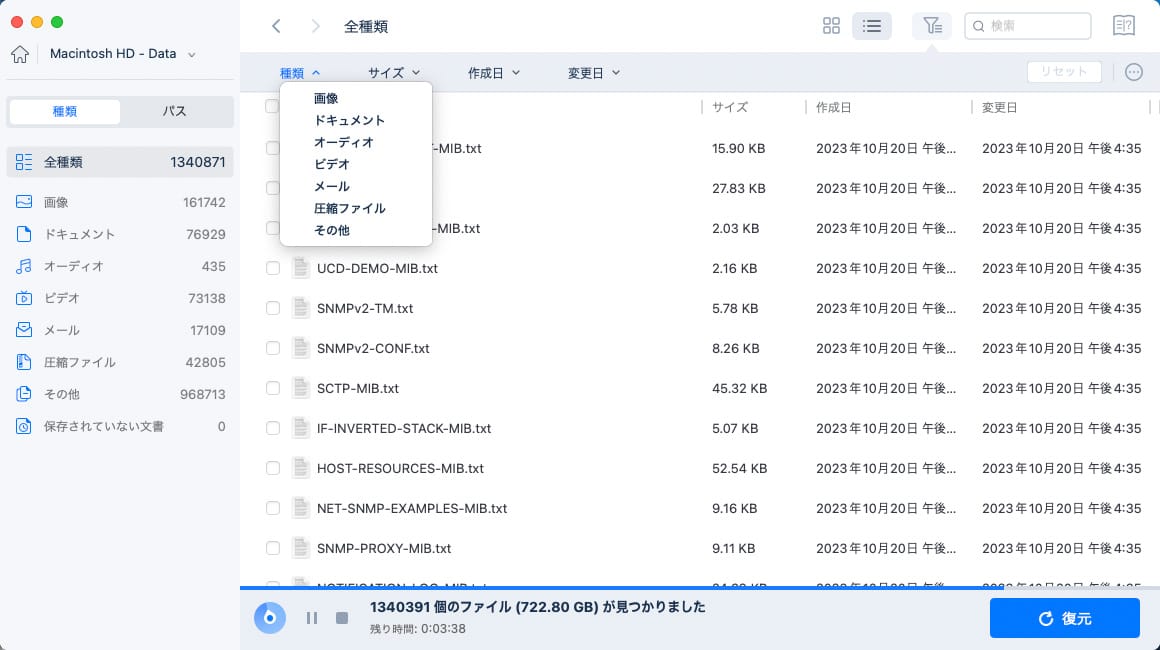Choose ビデオ from the open 種類 menu

[331, 164]
